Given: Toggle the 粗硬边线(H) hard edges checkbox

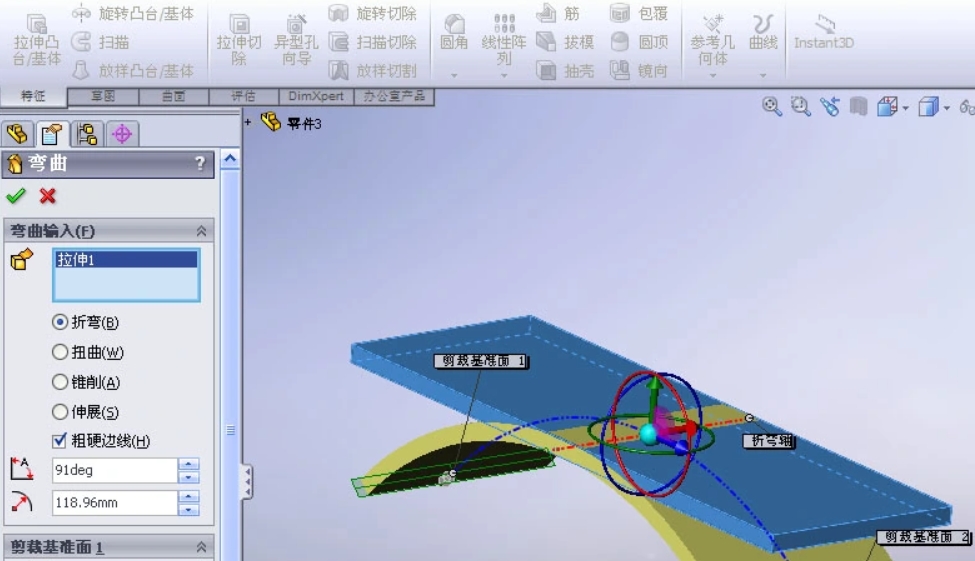Looking at the screenshot, I should tap(59, 441).
